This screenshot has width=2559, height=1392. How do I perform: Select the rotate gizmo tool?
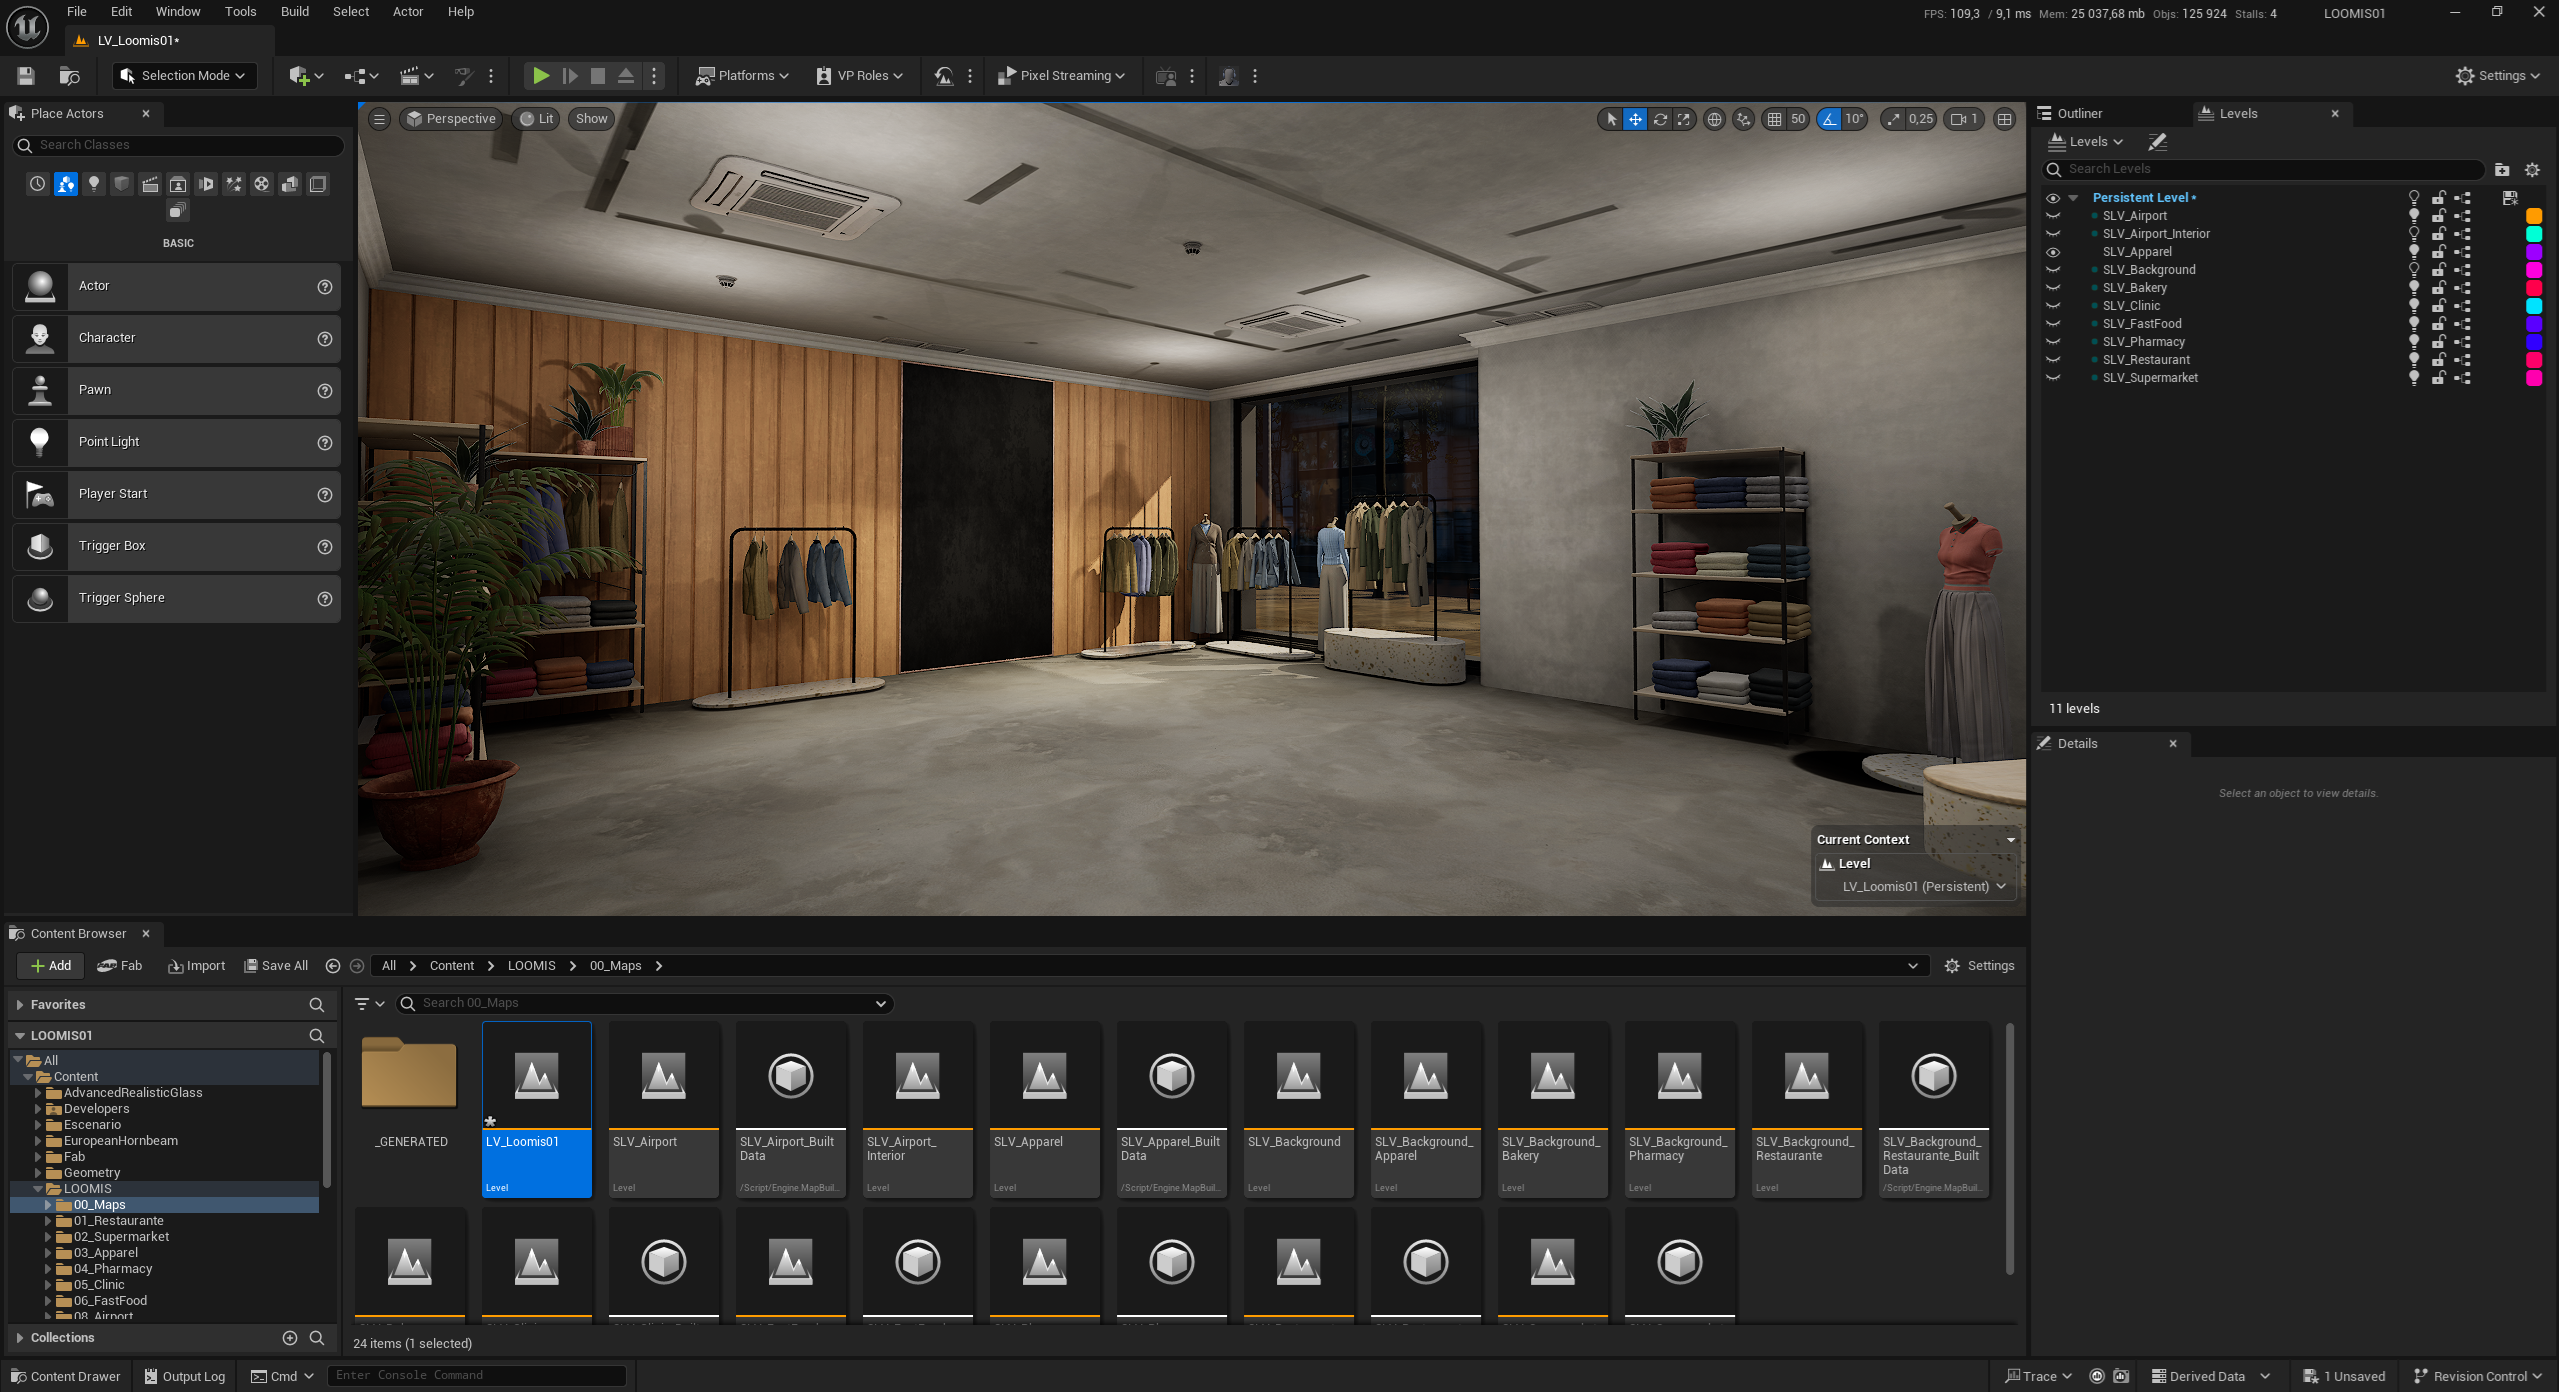[x=1660, y=119]
